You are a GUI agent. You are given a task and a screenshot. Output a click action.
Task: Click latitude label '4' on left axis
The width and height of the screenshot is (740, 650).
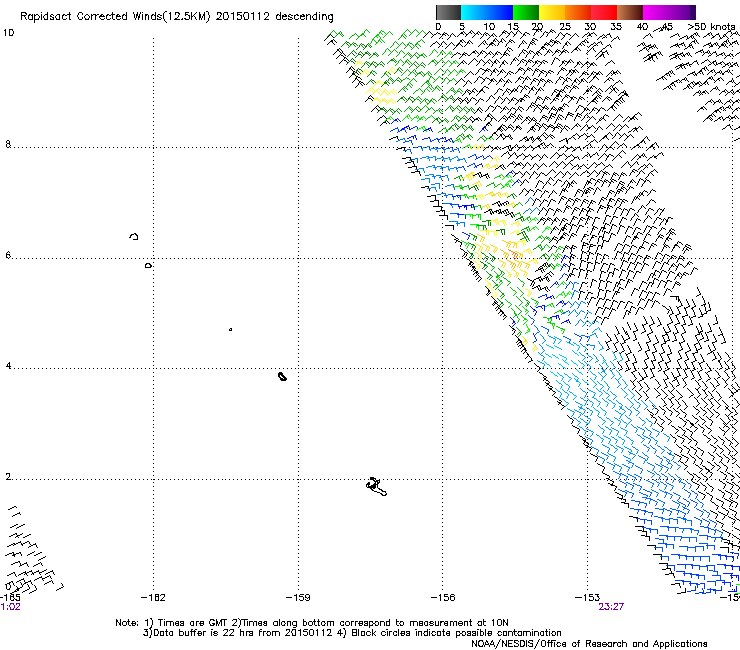[8, 366]
